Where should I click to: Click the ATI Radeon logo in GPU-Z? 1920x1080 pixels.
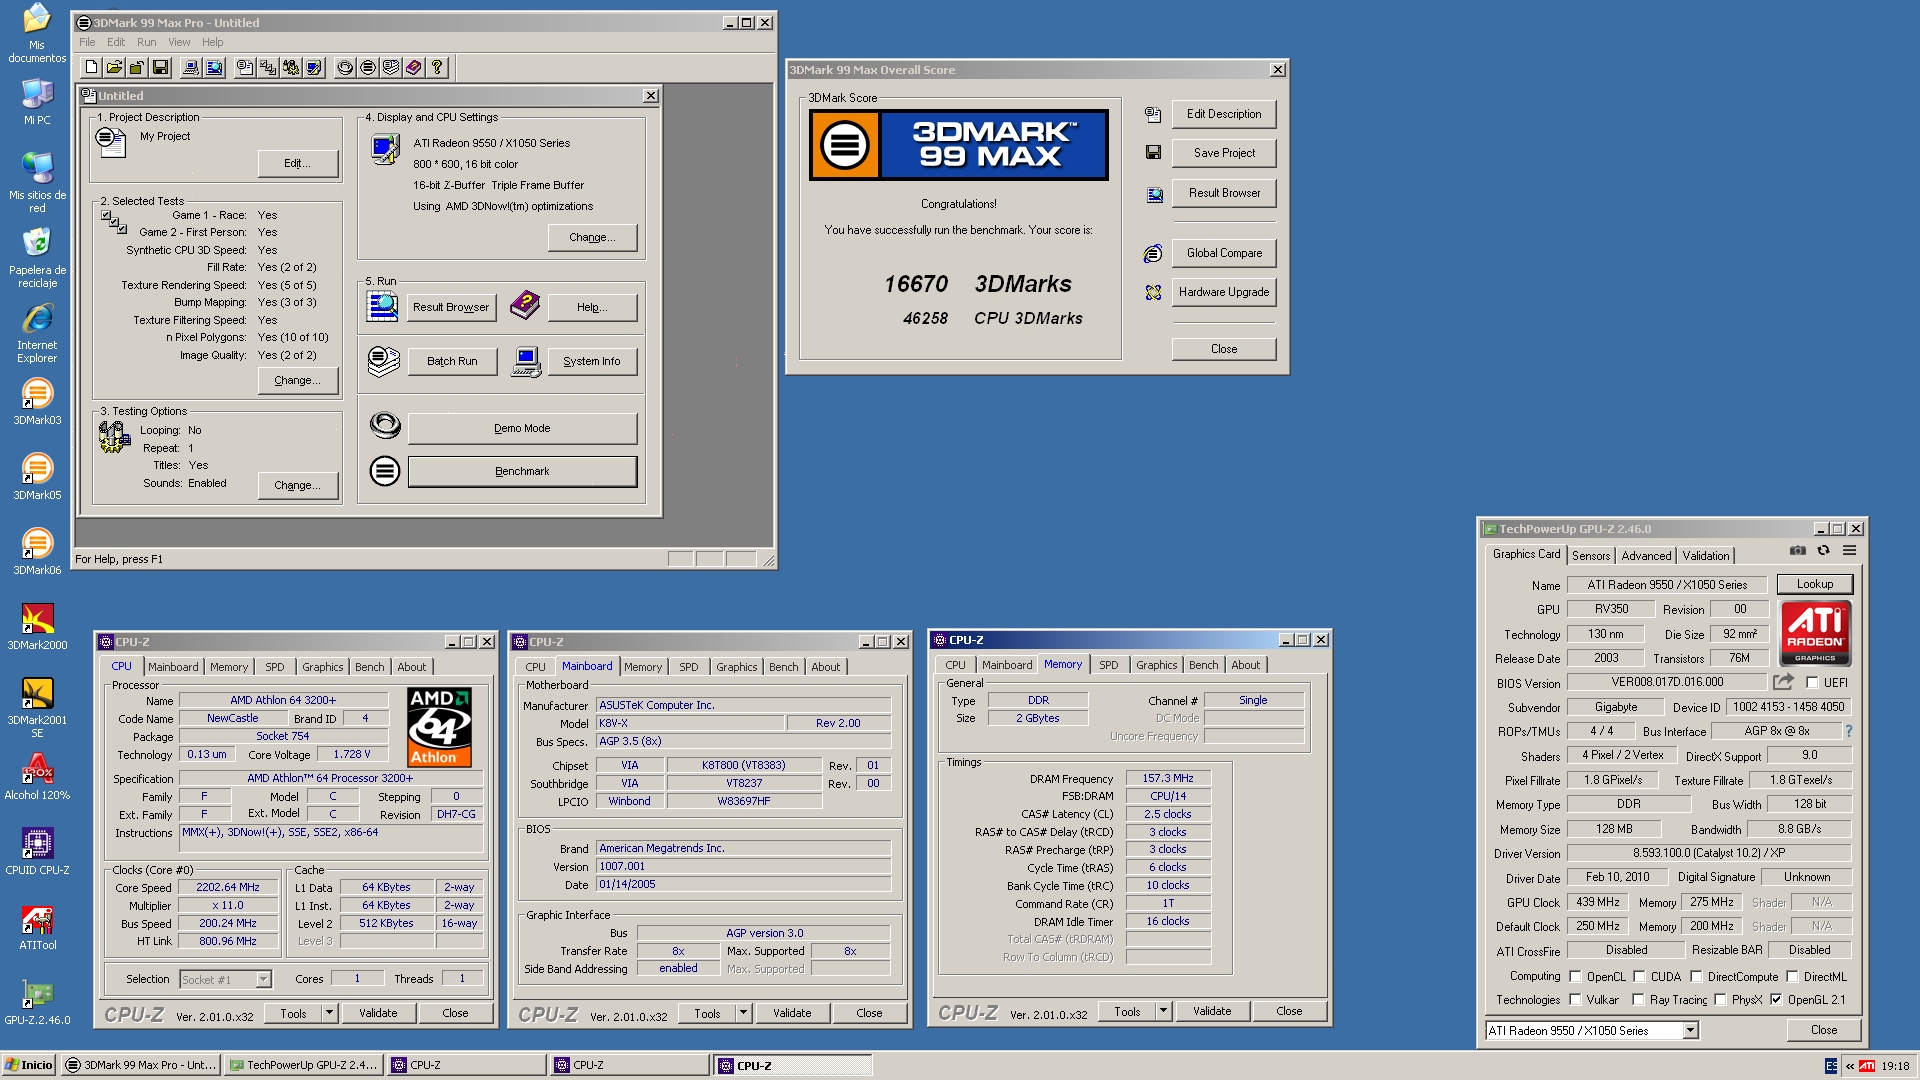pyautogui.click(x=1814, y=633)
